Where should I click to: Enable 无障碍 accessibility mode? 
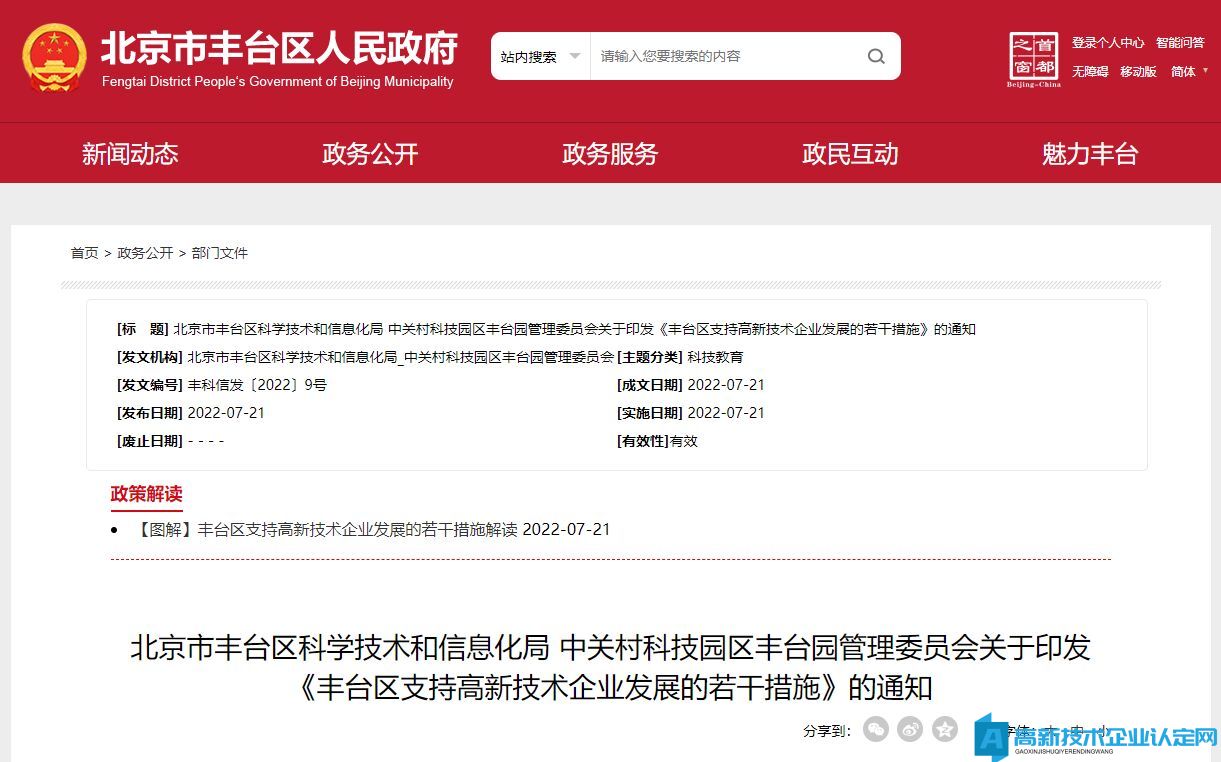1090,72
